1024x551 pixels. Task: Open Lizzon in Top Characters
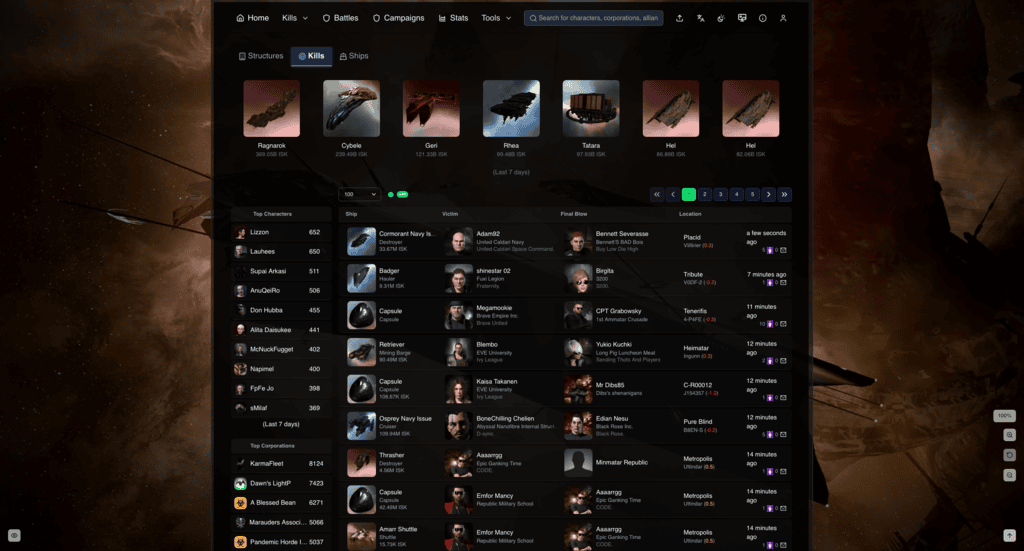point(281,232)
